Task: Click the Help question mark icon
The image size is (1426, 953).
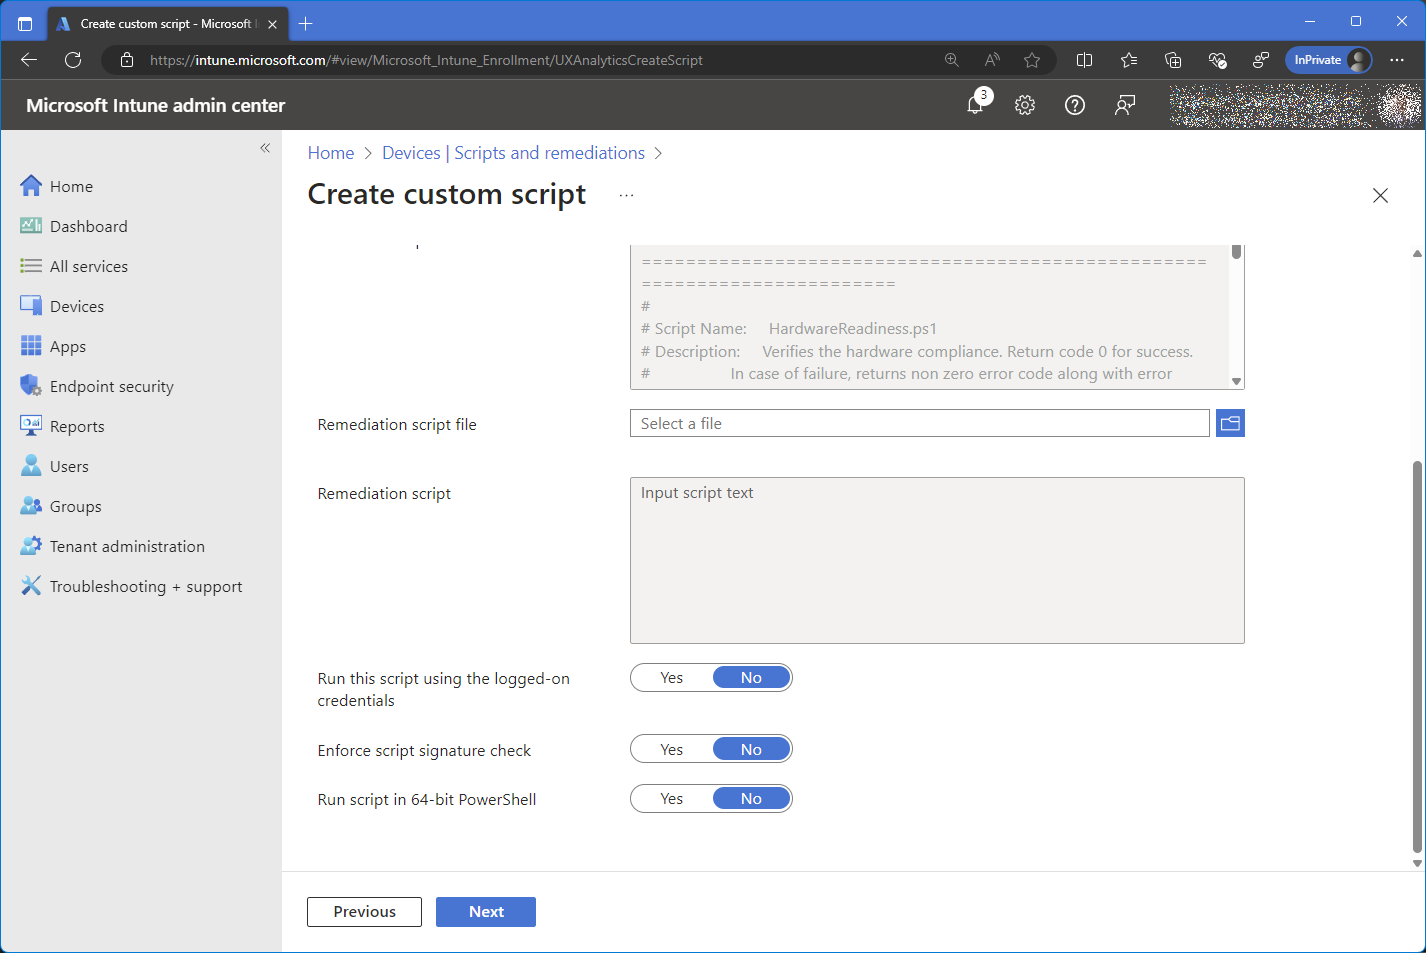Action: 1075,105
